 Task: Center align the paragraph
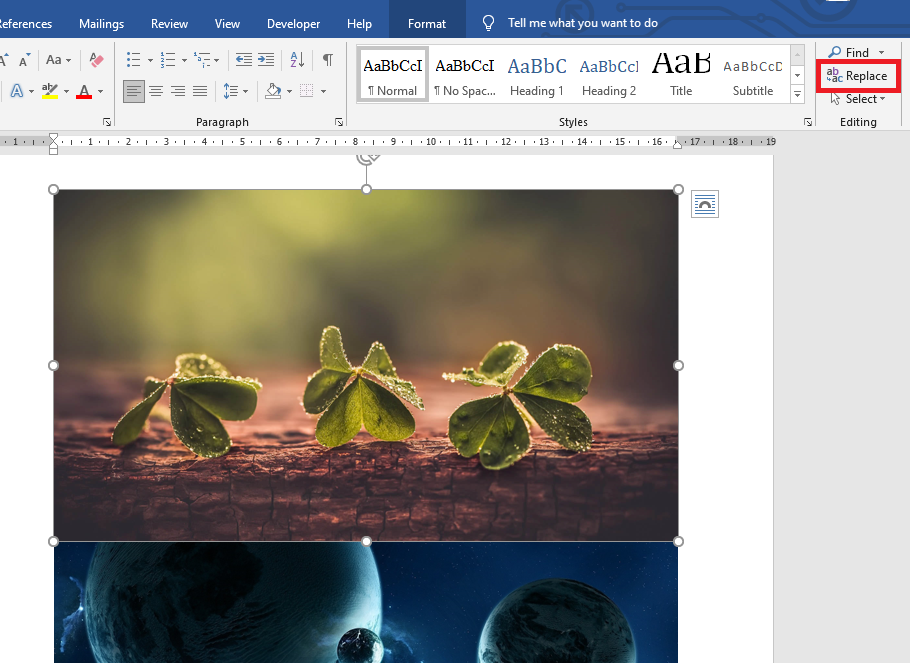point(156,91)
